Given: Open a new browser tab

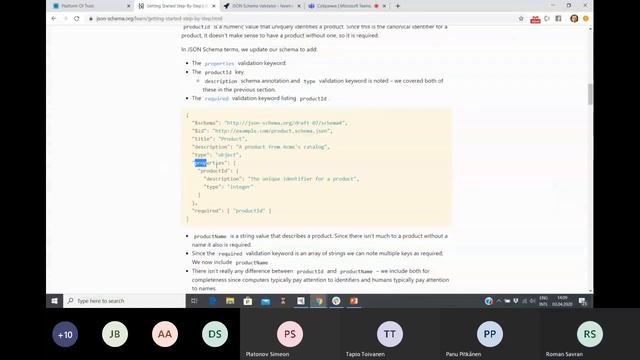Looking at the screenshot, I should point(398,6).
